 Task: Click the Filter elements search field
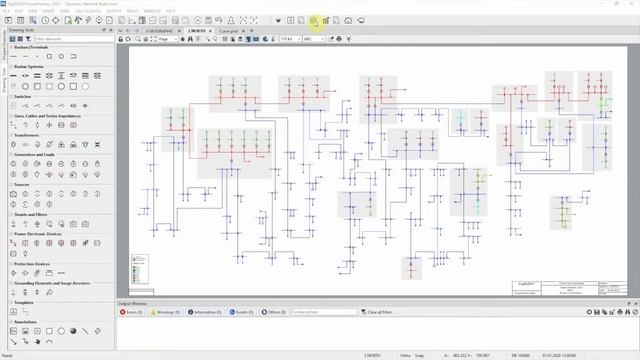(74, 39)
